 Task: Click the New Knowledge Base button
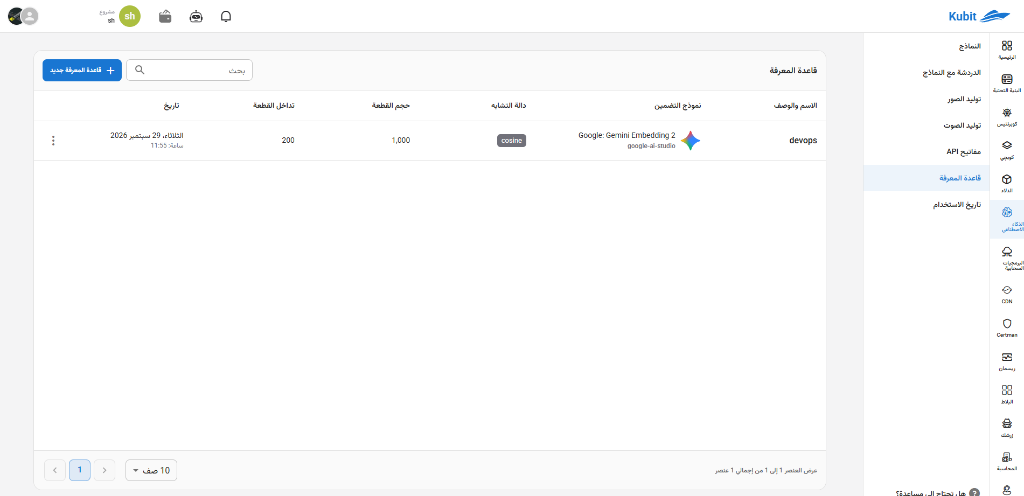point(82,70)
